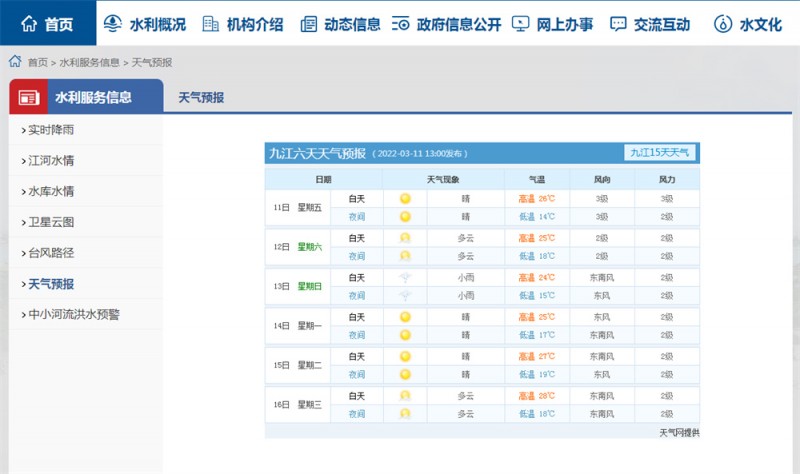Click sunny icon for 15日 夜间

pyautogui.click(x=405, y=374)
